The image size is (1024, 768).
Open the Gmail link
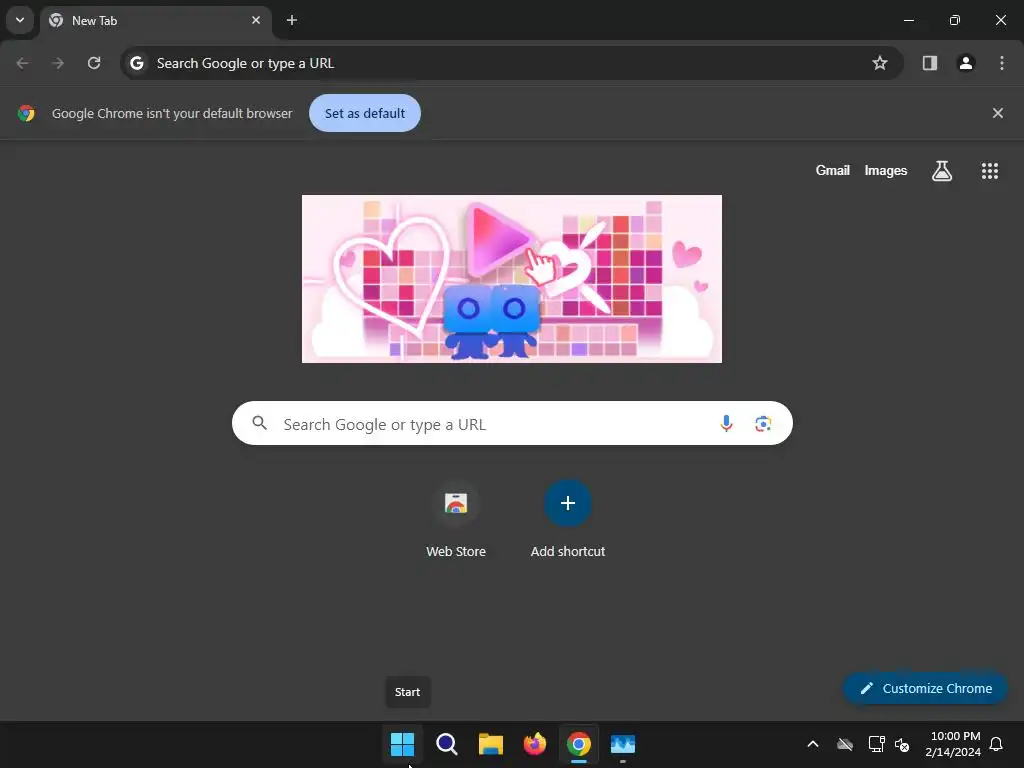833,170
